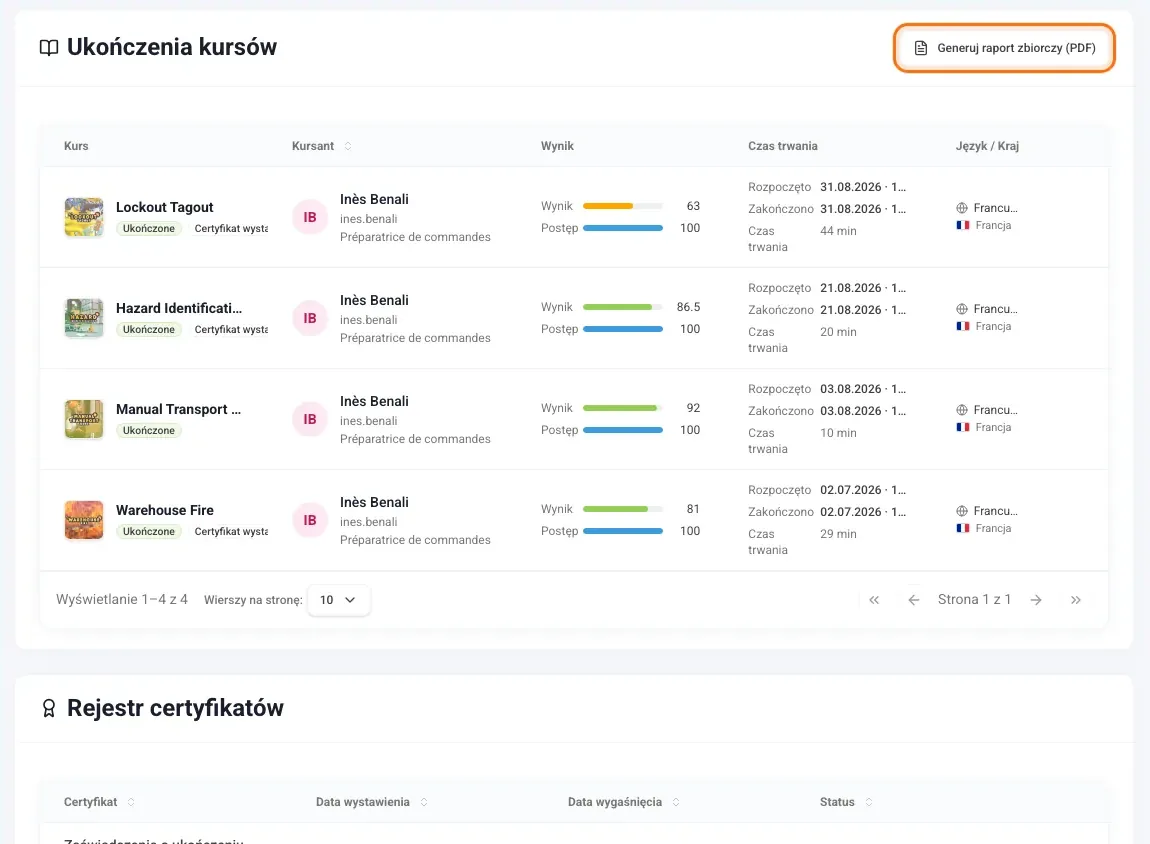Click Certyfikat wystawiony label under Lockout Tagout
The width and height of the screenshot is (1150, 844).
click(x=231, y=229)
